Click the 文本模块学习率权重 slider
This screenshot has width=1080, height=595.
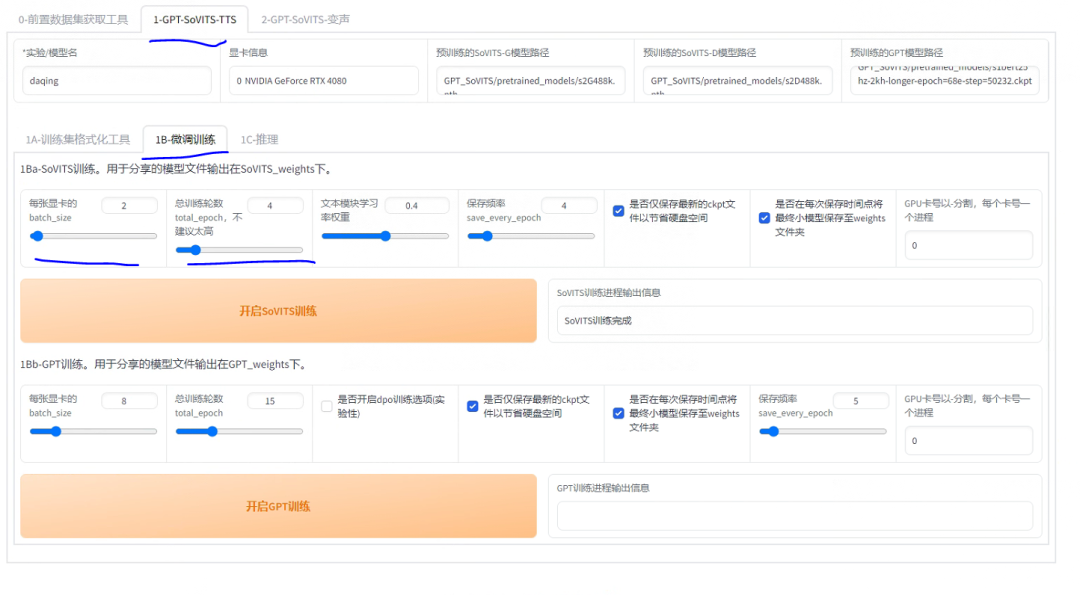tap(385, 236)
